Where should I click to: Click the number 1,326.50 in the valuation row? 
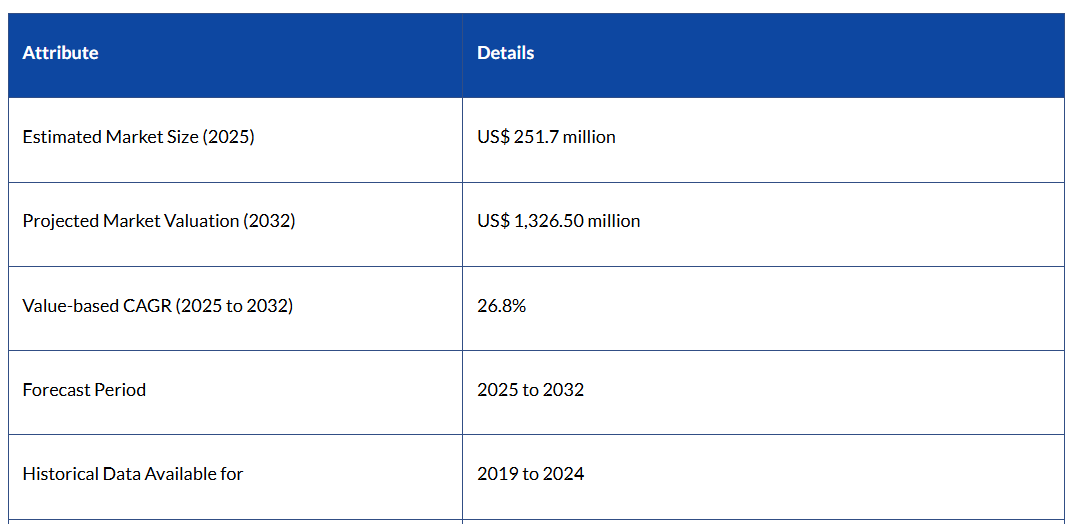(551, 221)
